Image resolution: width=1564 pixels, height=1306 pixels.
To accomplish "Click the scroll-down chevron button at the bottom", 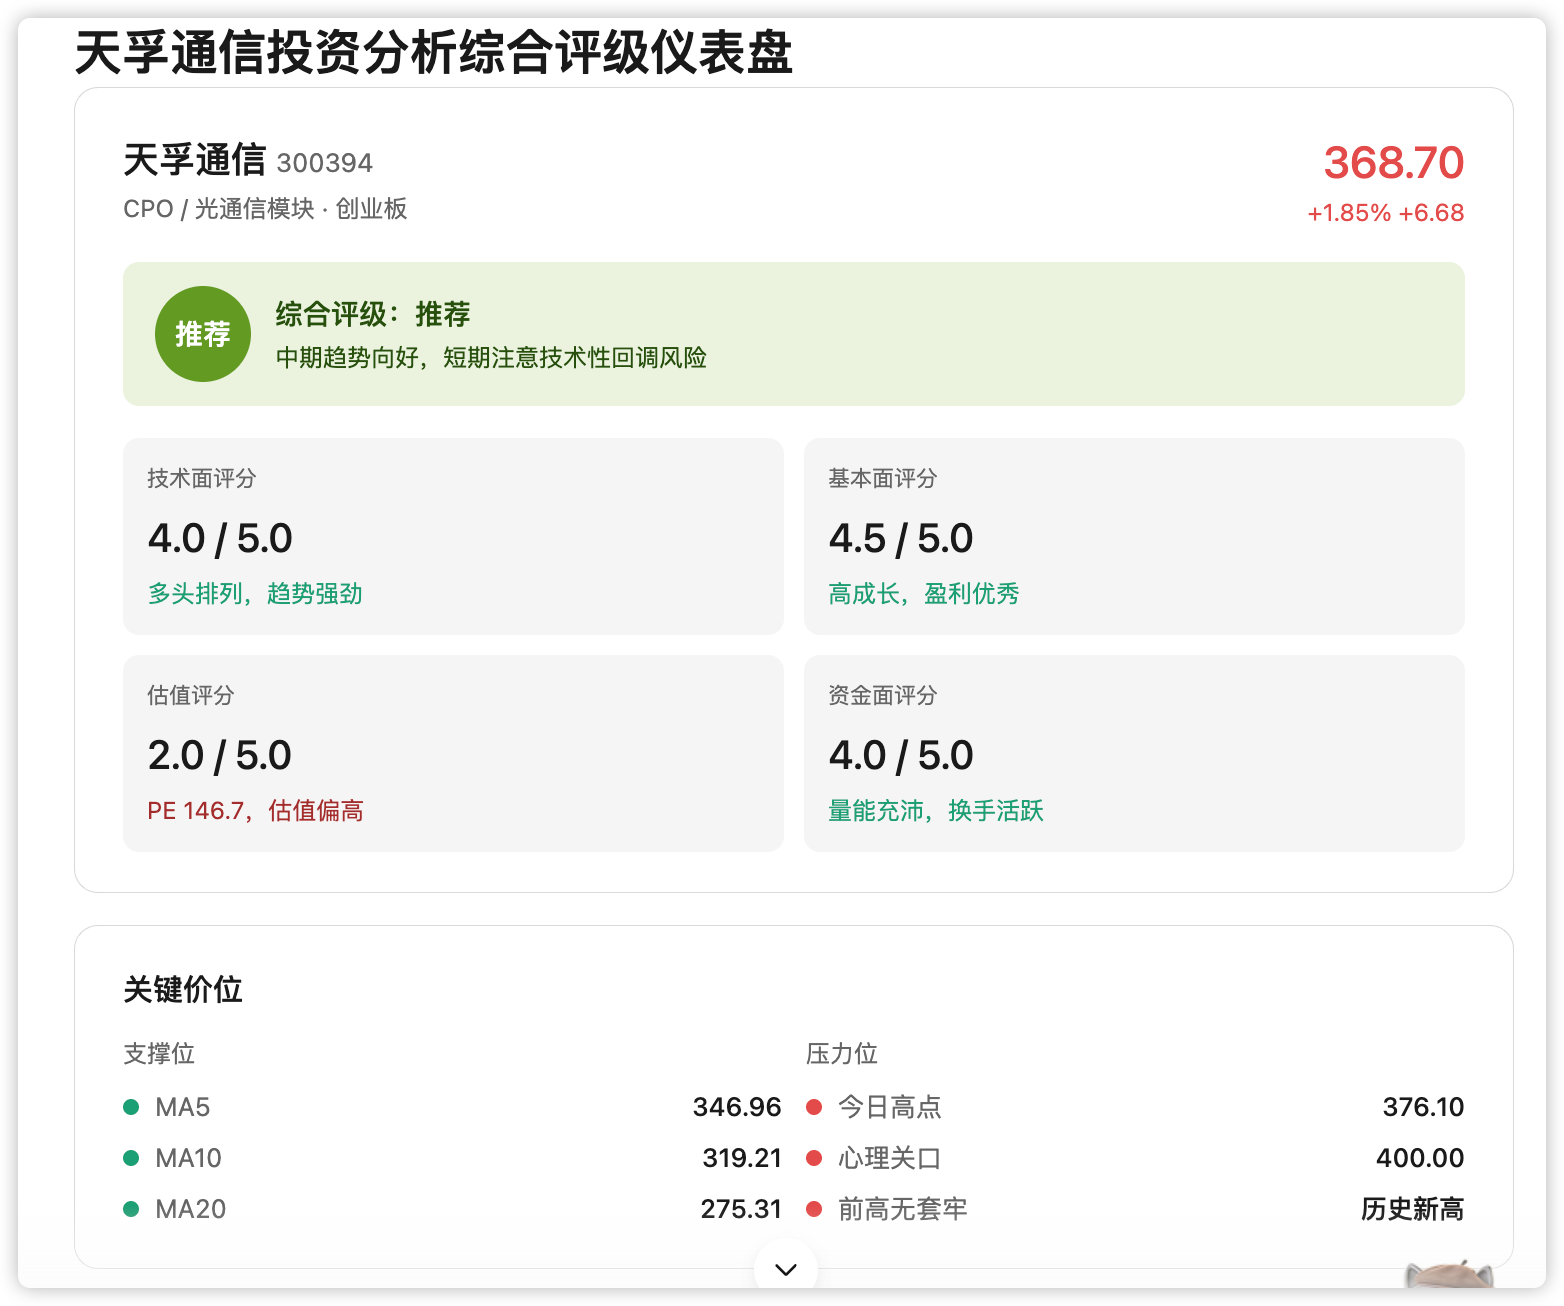I will tap(786, 1269).
